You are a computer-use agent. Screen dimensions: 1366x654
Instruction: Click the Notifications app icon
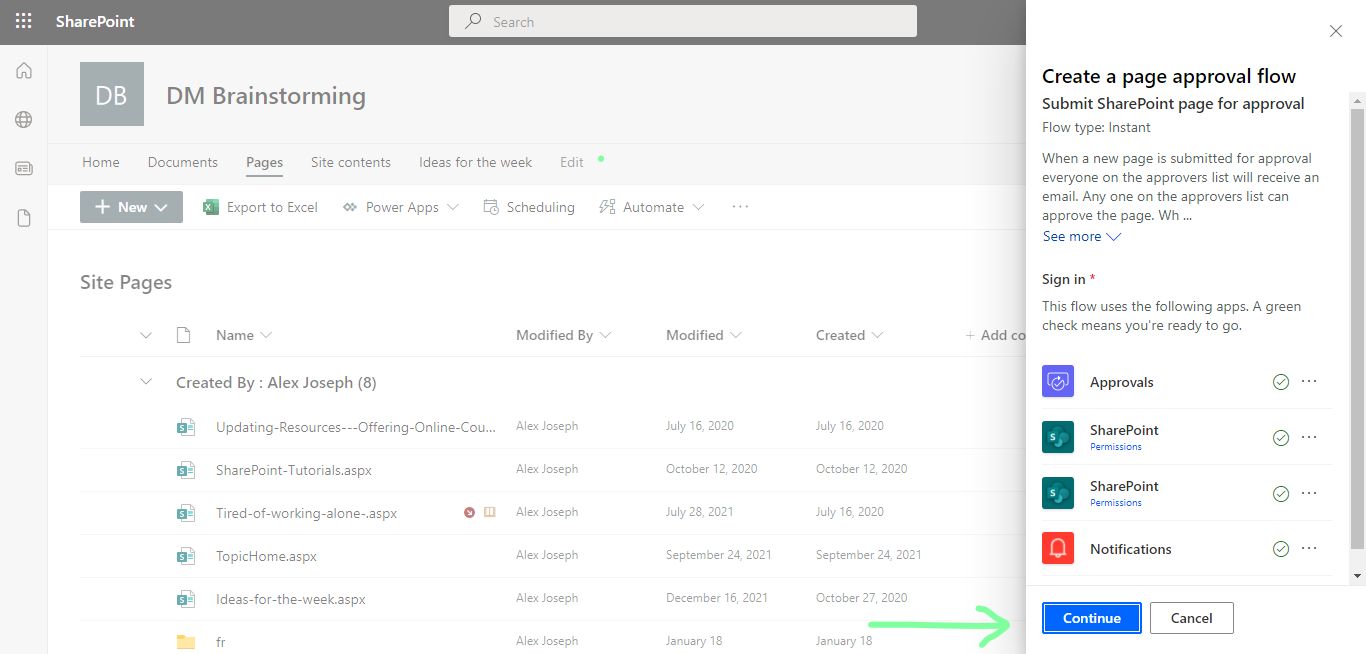pos(1057,548)
